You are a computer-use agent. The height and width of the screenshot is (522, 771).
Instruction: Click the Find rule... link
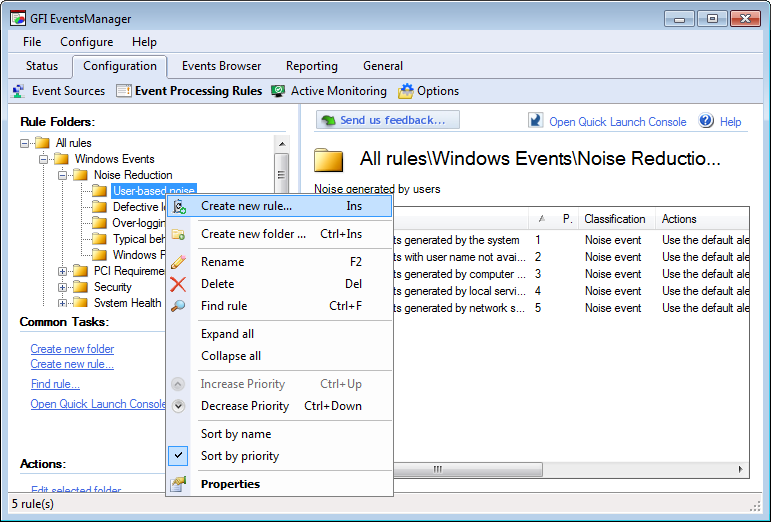pyautogui.click(x=55, y=384)
